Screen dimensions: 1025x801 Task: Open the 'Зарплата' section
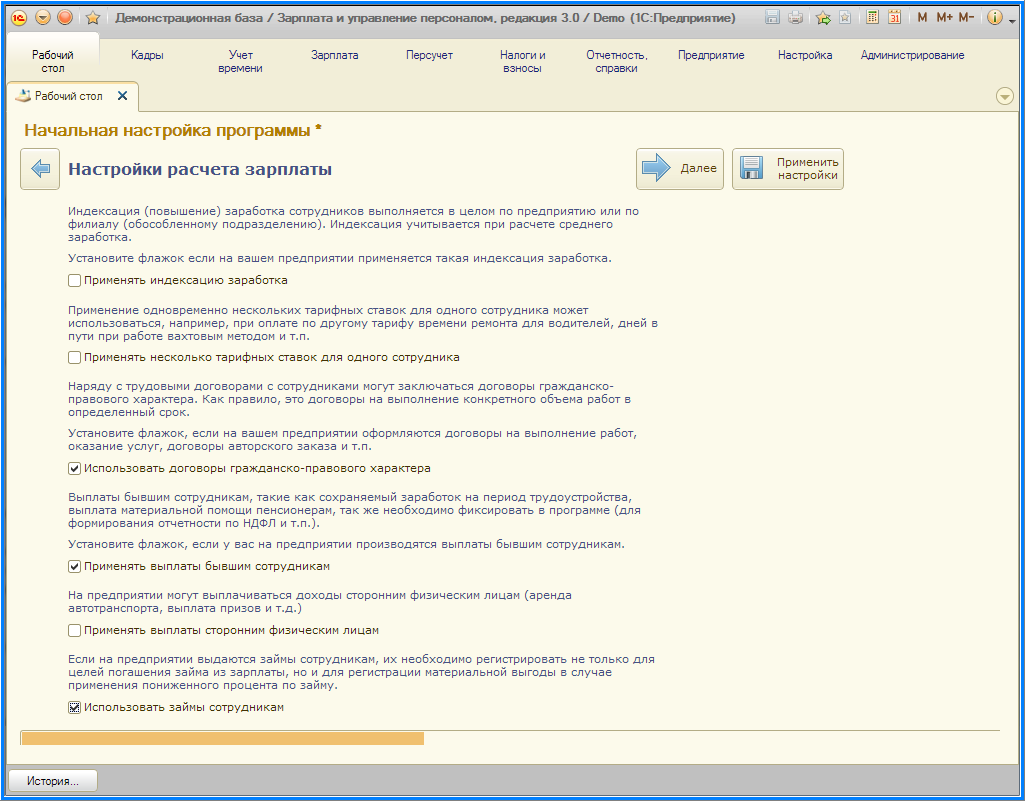[x=334, y=56]
